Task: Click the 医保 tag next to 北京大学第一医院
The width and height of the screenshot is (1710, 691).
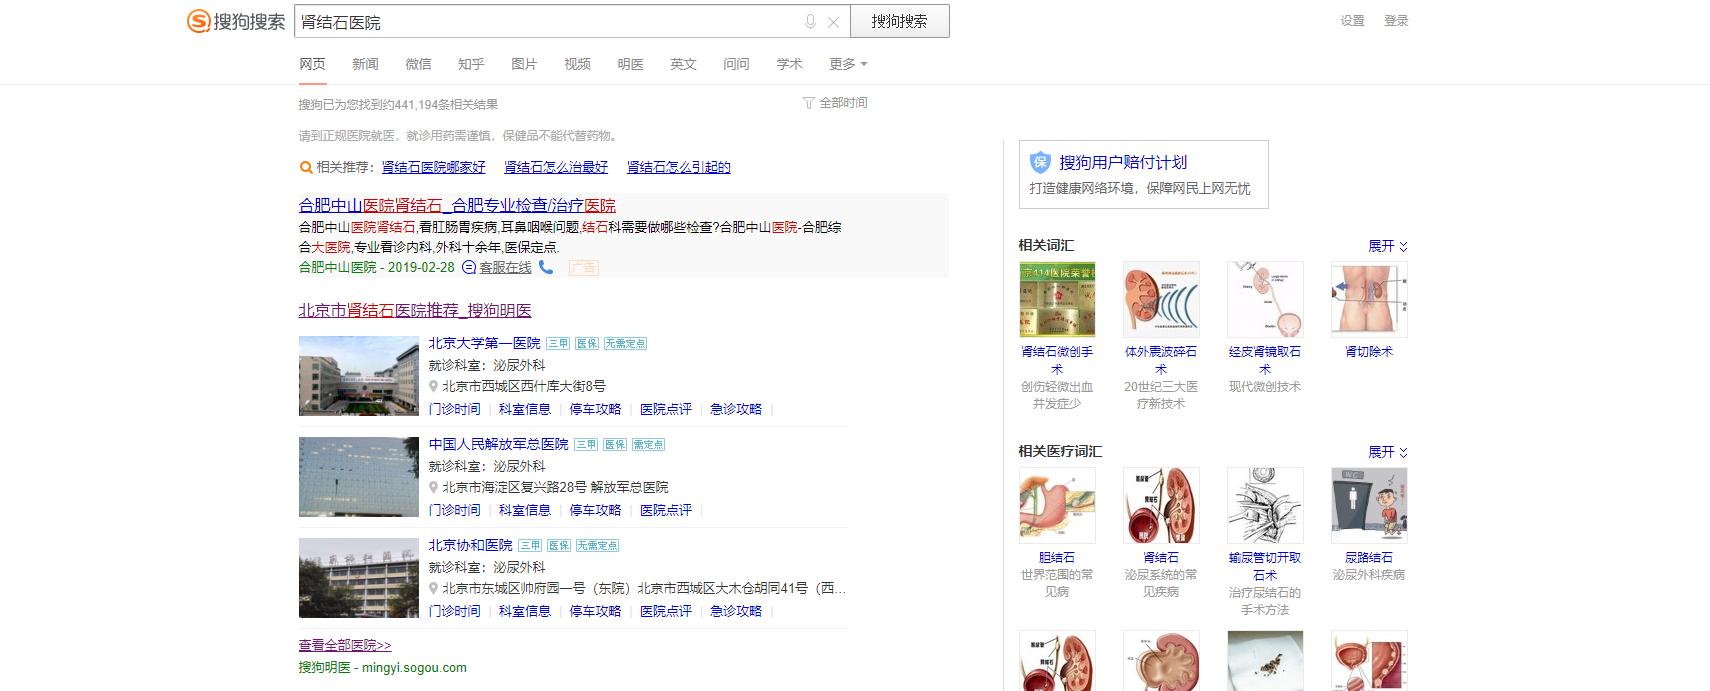Action: coord(587,343)
